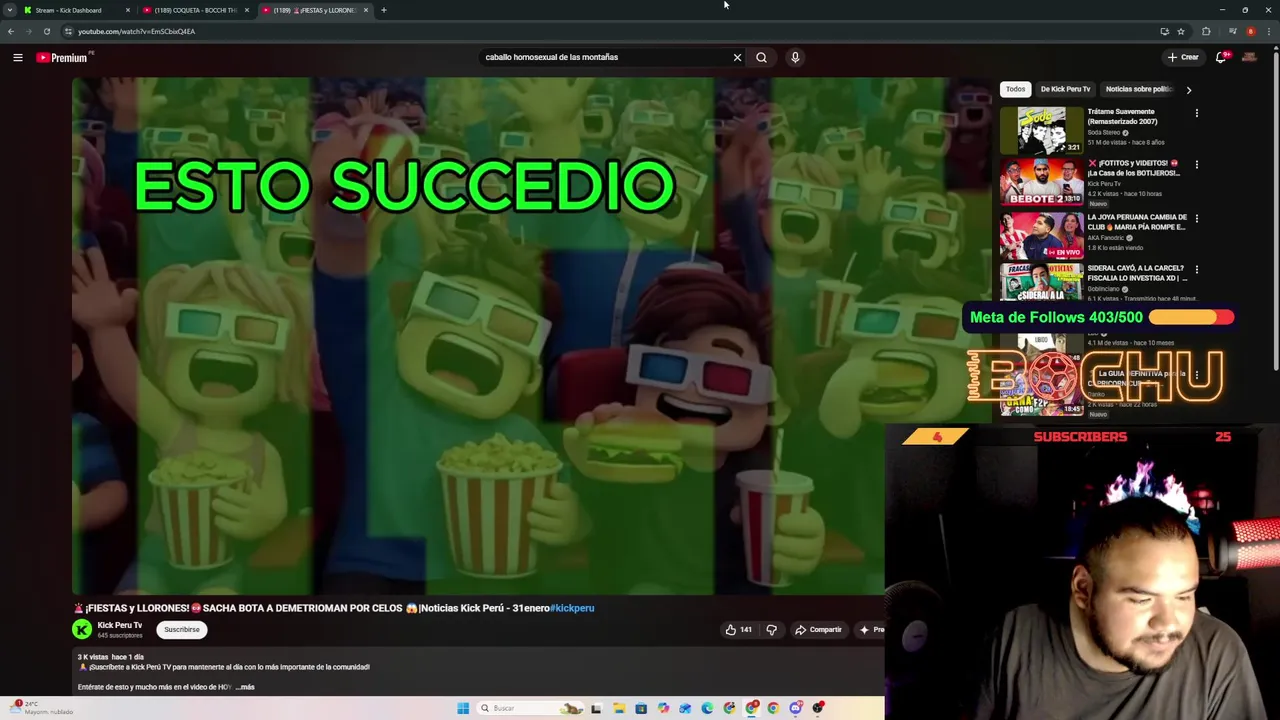1280x720 pixels.
Task: Subscribe with the Suscribirse button
Action: coord(182,629)
